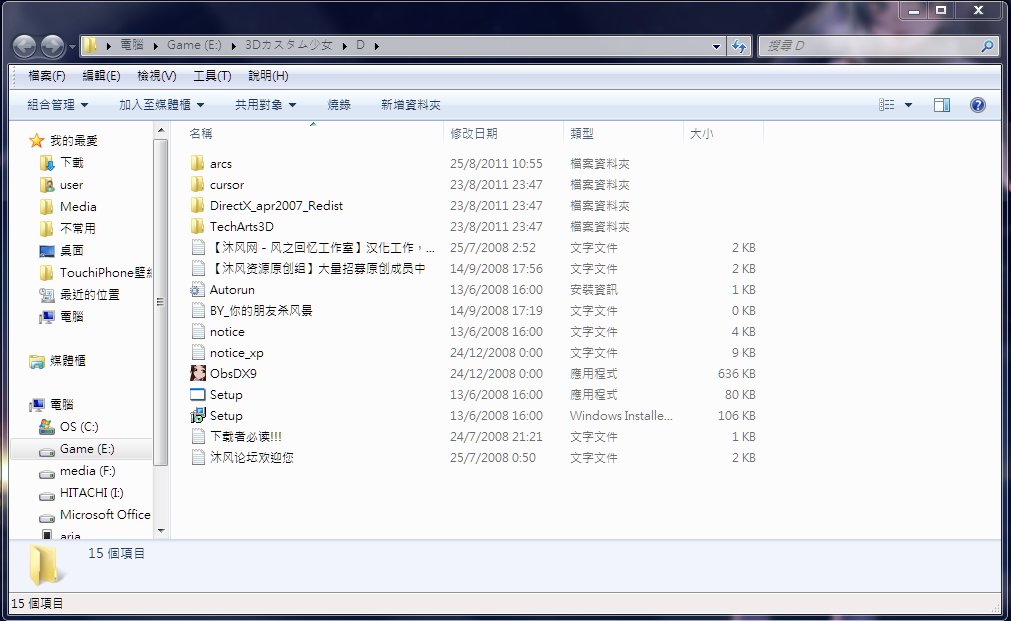Viewport: 1011px width, 621px height.
Task: Select the TechArts3D folder
Action: tap(241, 226)
